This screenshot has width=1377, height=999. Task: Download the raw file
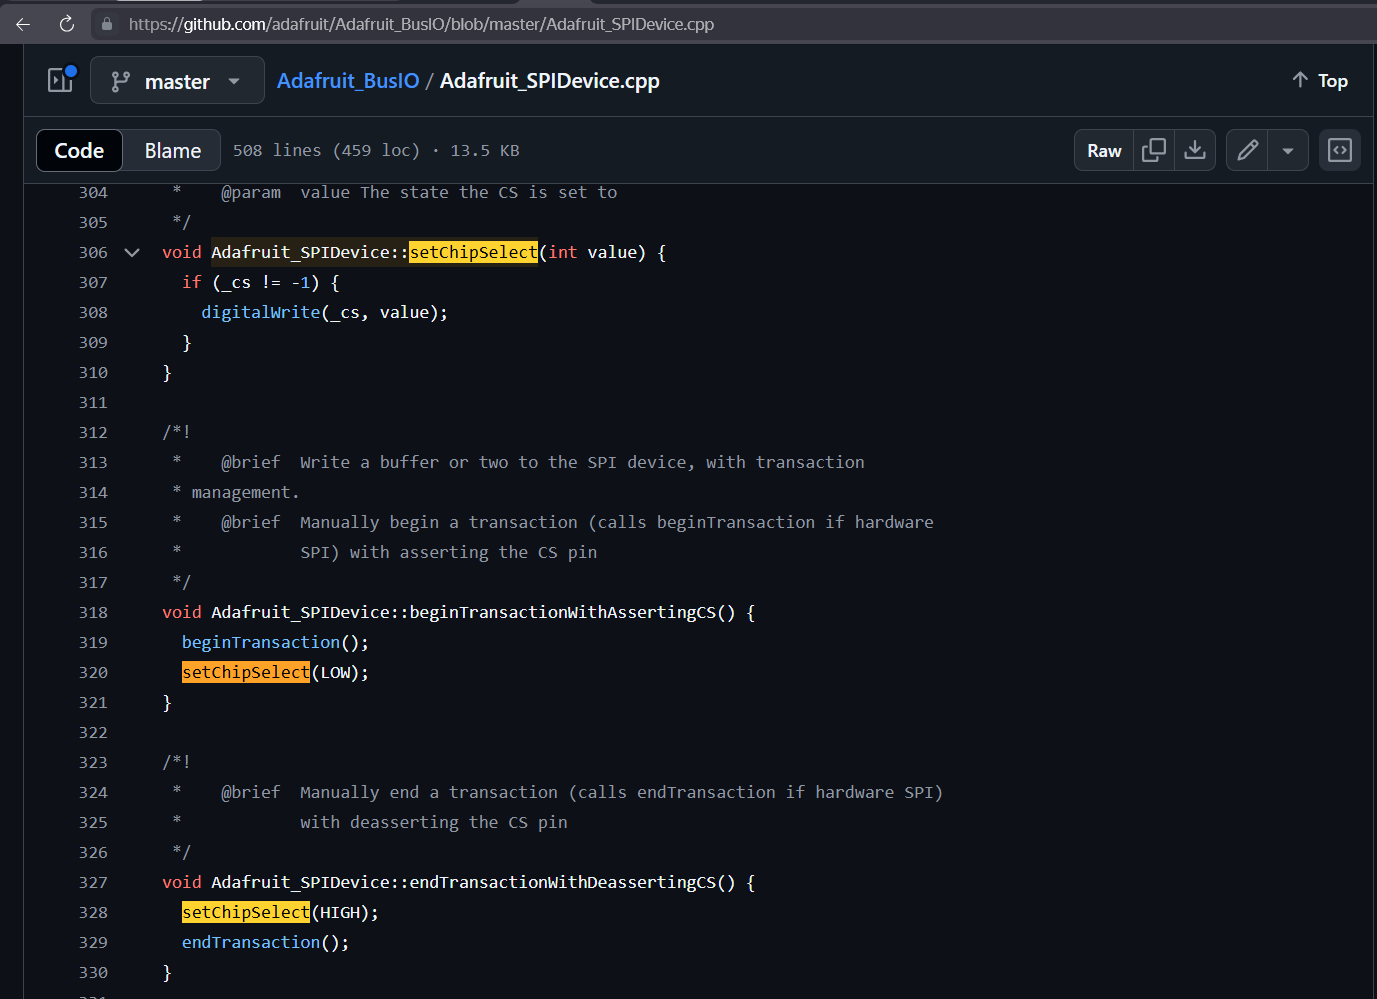(1195, 151)
